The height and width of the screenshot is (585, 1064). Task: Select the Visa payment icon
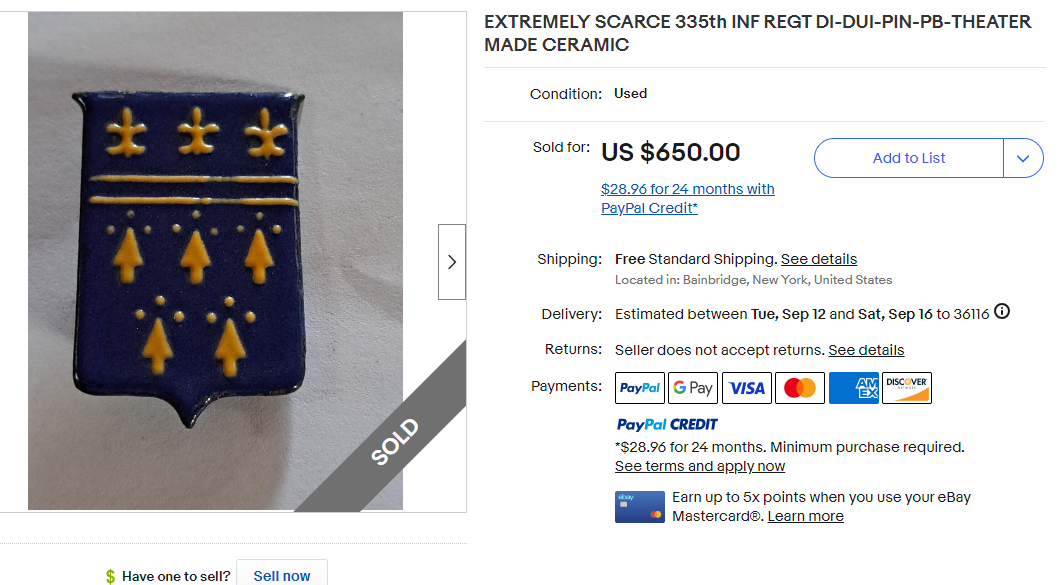click(746, 388)
